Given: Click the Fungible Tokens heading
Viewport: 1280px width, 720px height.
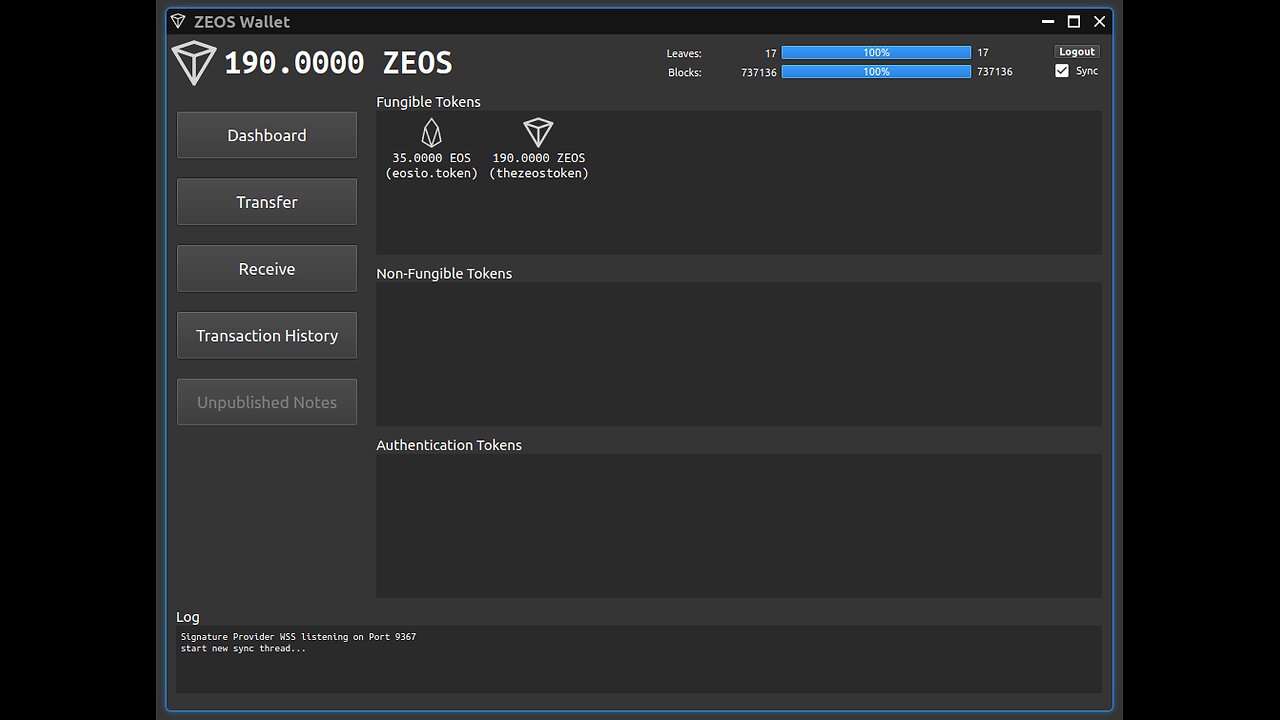Looking at the screenshot, I should pos(428,102).
